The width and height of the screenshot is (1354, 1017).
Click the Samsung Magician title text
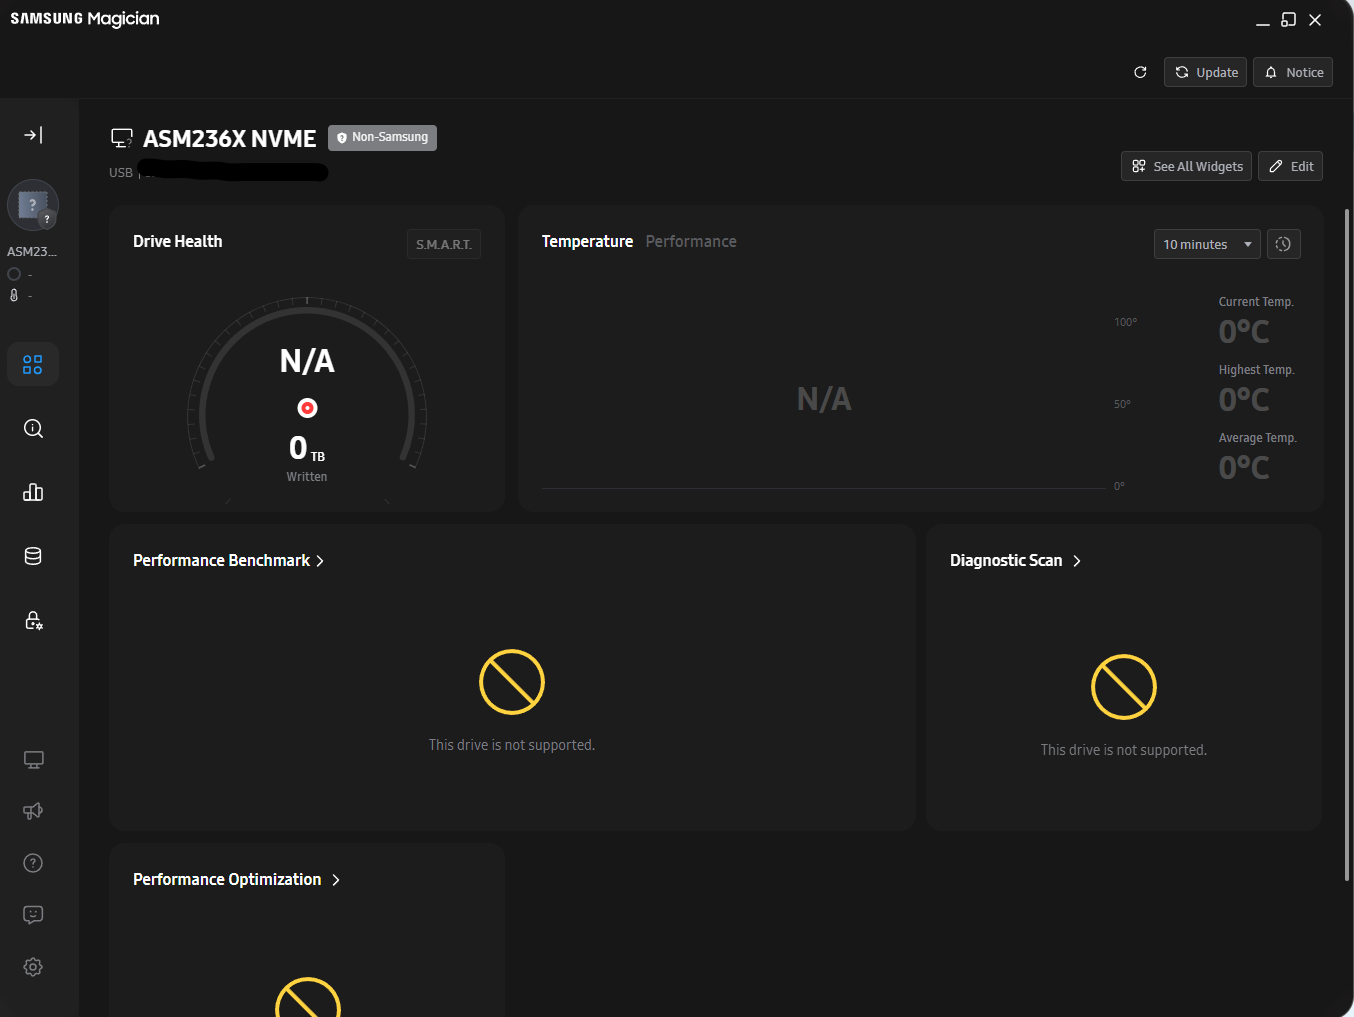(85, 19)
